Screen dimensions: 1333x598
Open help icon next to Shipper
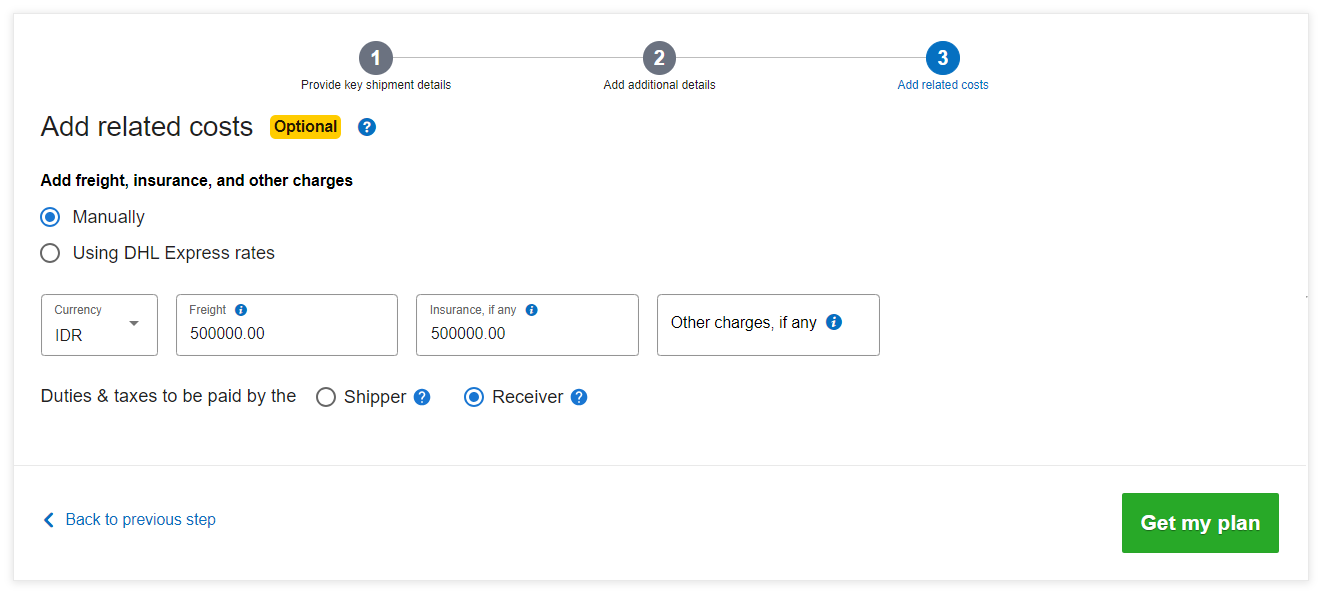[x=422, y=397]
